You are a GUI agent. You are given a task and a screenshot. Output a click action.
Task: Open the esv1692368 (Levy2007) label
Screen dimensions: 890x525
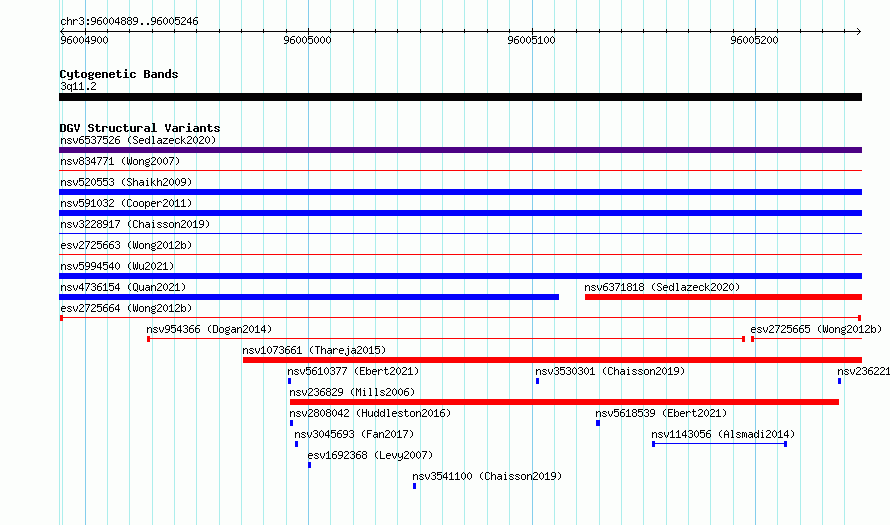(370, 455)
